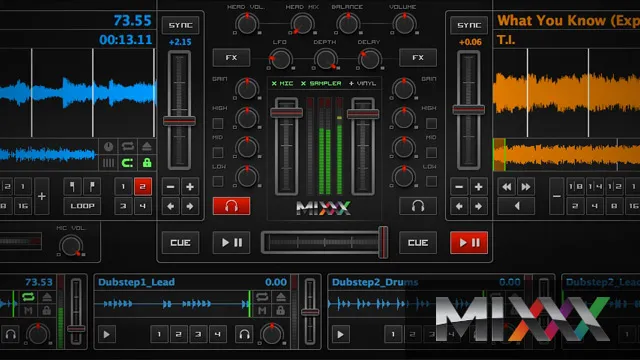640x360 pixels.
Task: Click the DELAY effect knob
Action: (369, 60)
